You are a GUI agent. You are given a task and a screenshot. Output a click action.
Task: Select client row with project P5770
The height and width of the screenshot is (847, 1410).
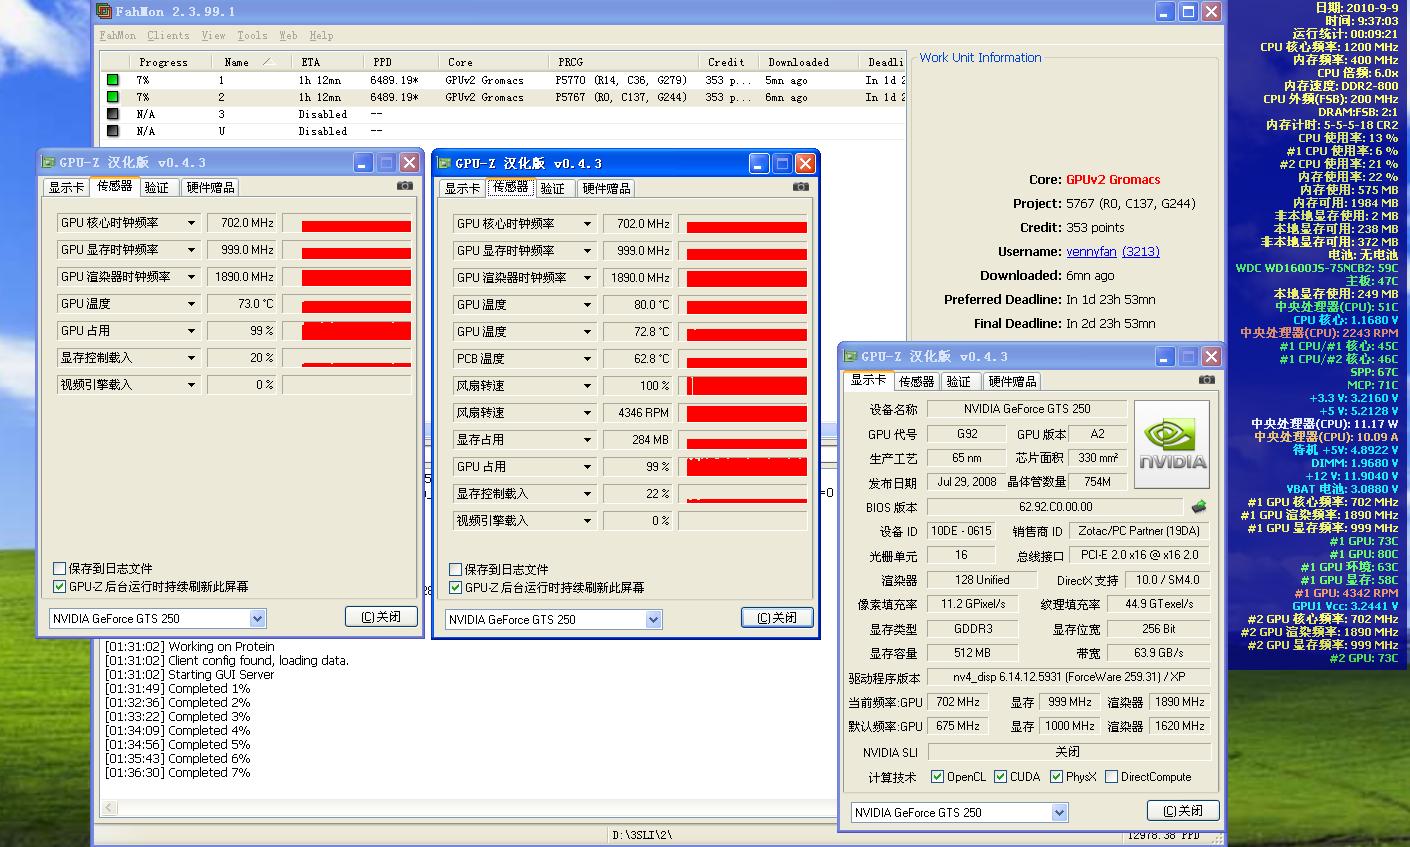point(503,80)
